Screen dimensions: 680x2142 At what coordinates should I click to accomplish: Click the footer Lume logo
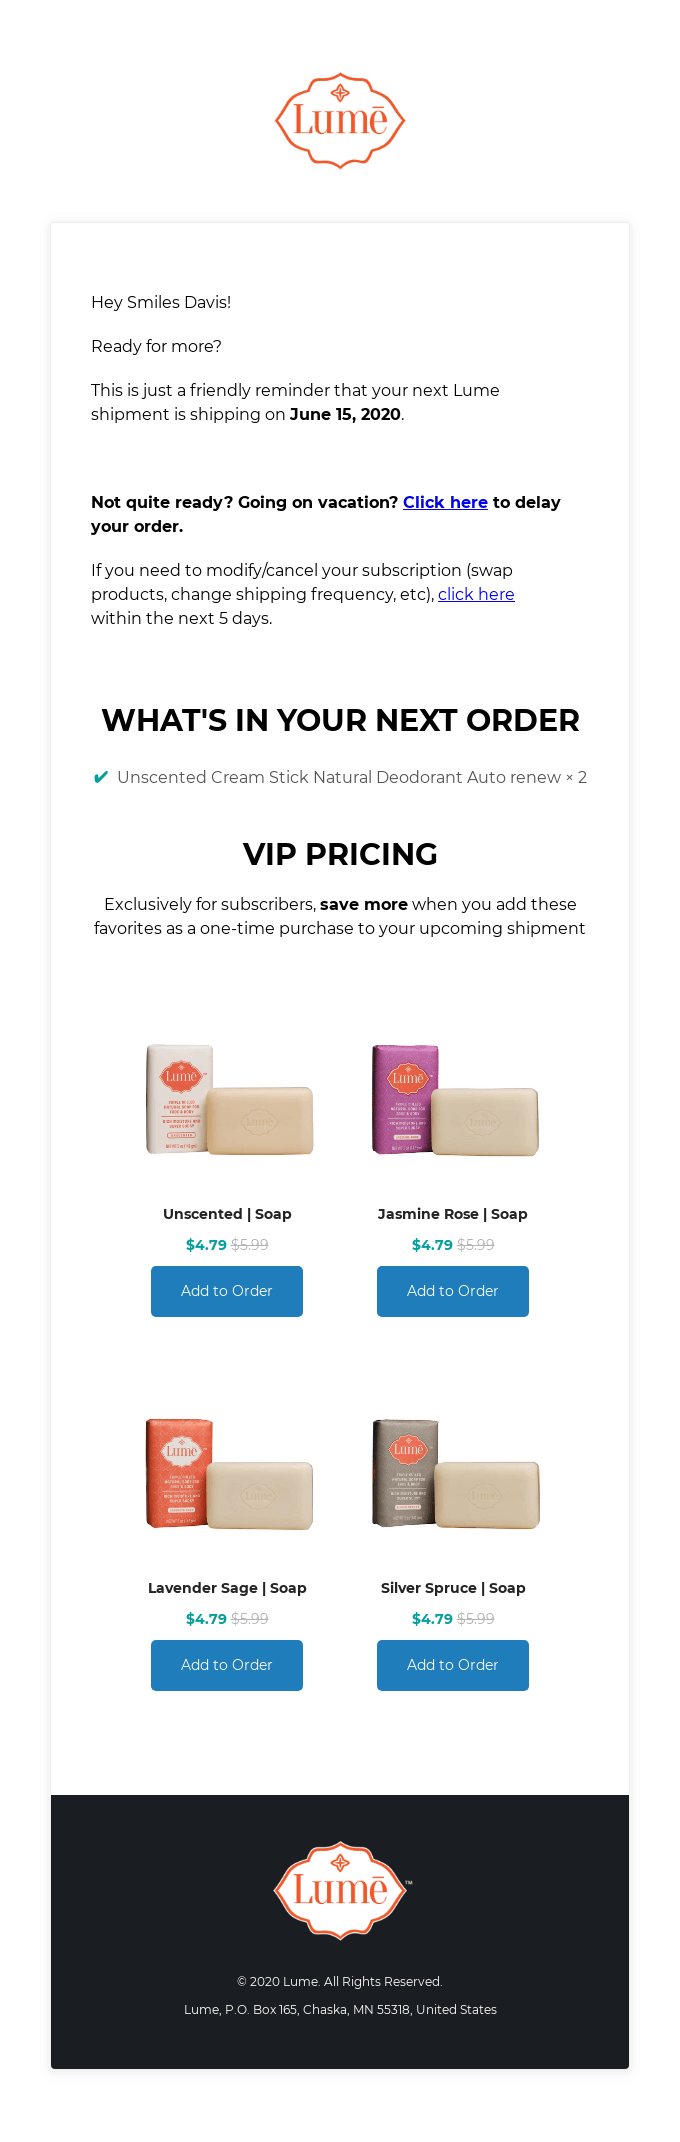pyautogui.click(x=341, y=1890)
